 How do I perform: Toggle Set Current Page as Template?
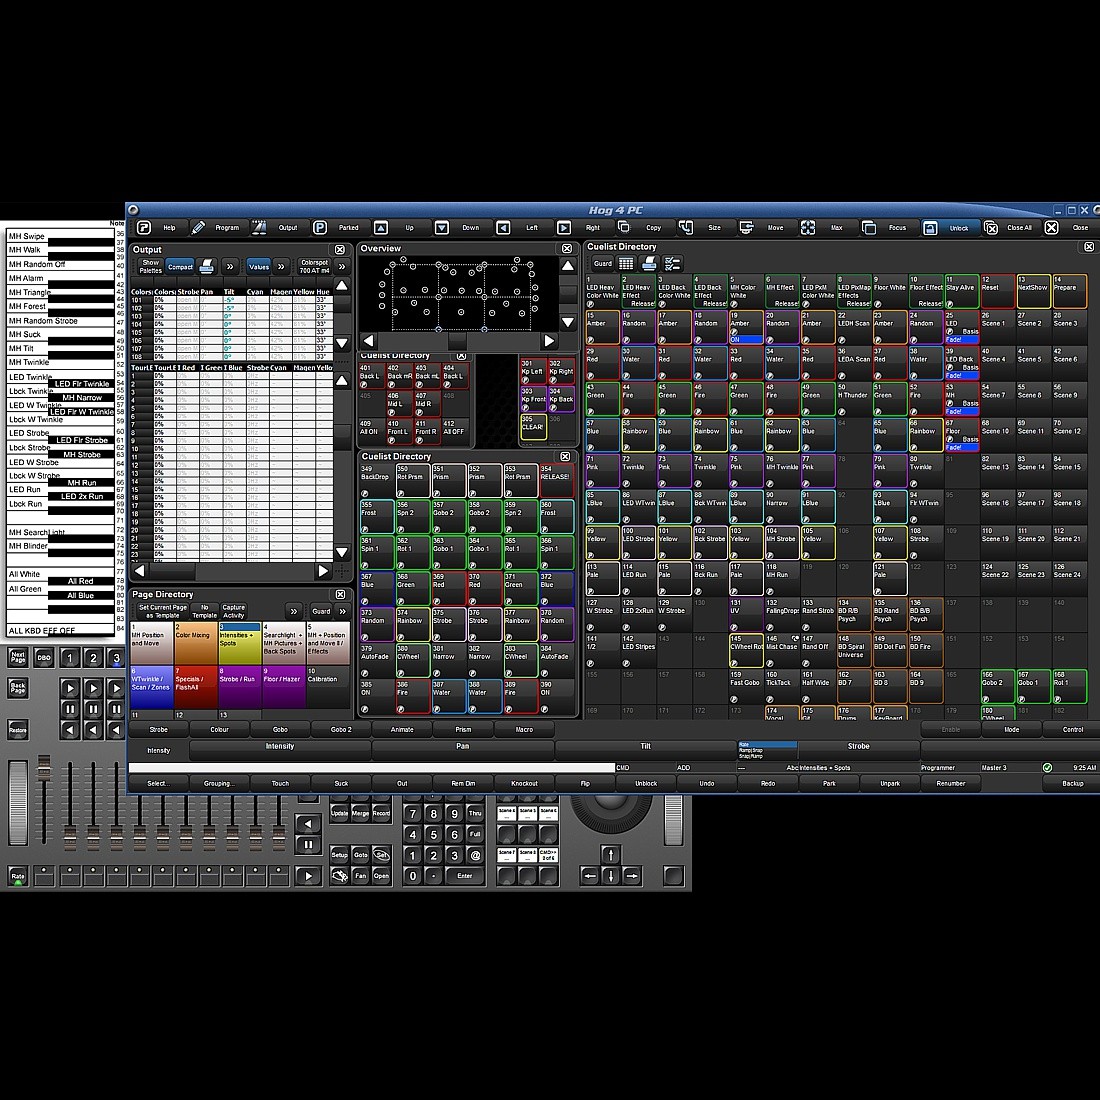(162, 611)
